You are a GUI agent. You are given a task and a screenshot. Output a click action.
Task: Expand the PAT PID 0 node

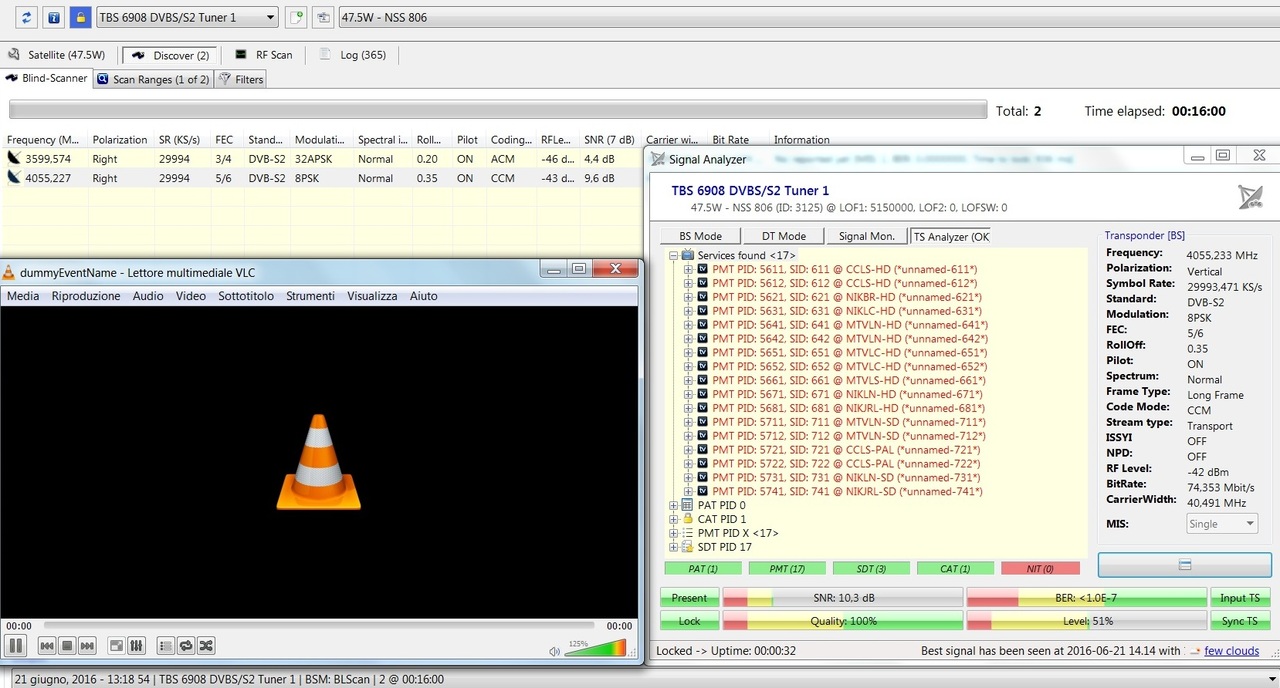(x=674, y=505)
